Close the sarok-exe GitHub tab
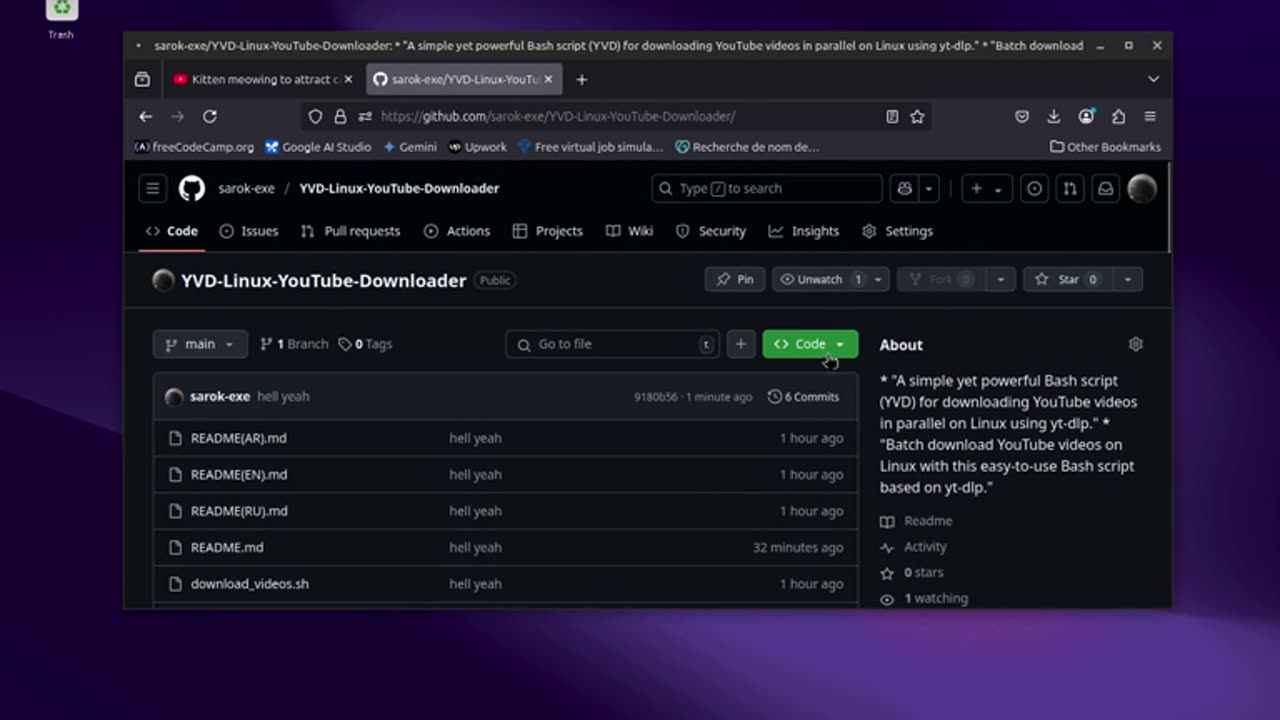 [548, 79]
